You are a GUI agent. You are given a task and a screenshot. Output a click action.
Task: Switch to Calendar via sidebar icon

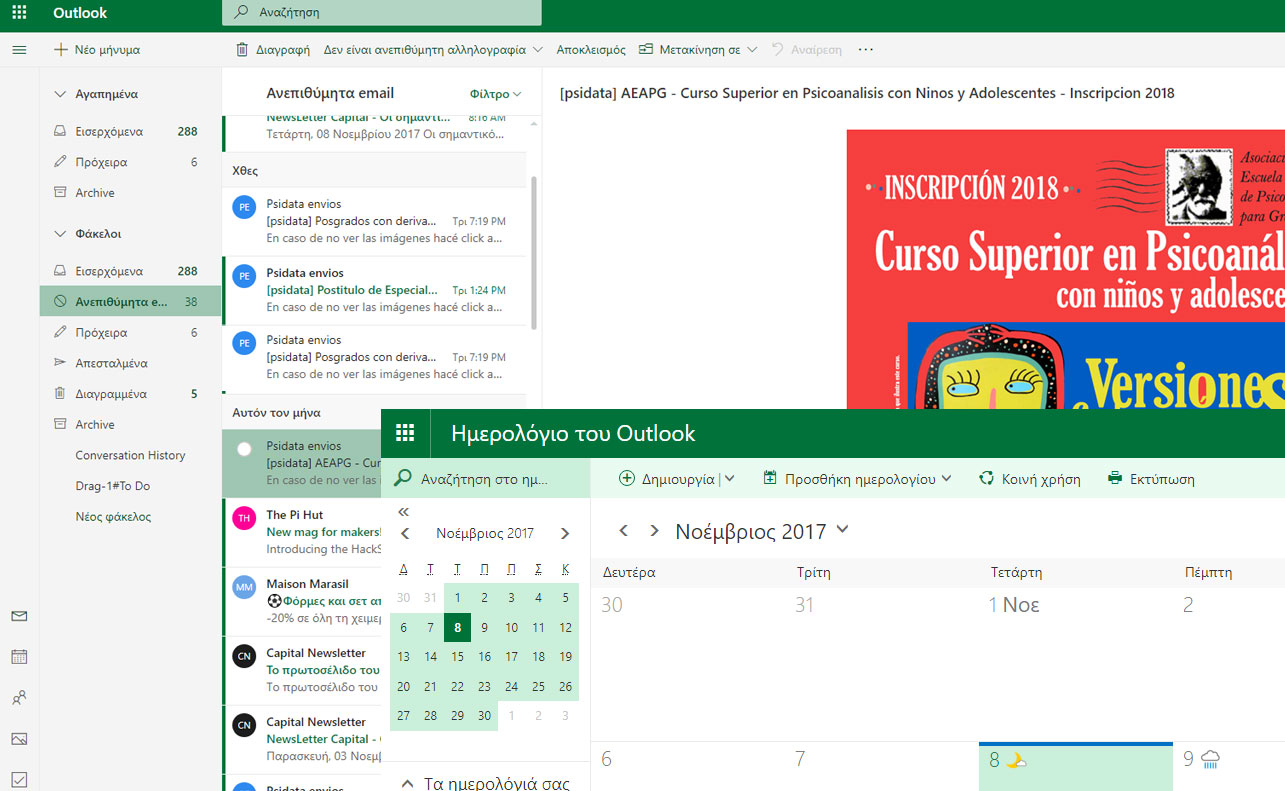tap(19, 657)
